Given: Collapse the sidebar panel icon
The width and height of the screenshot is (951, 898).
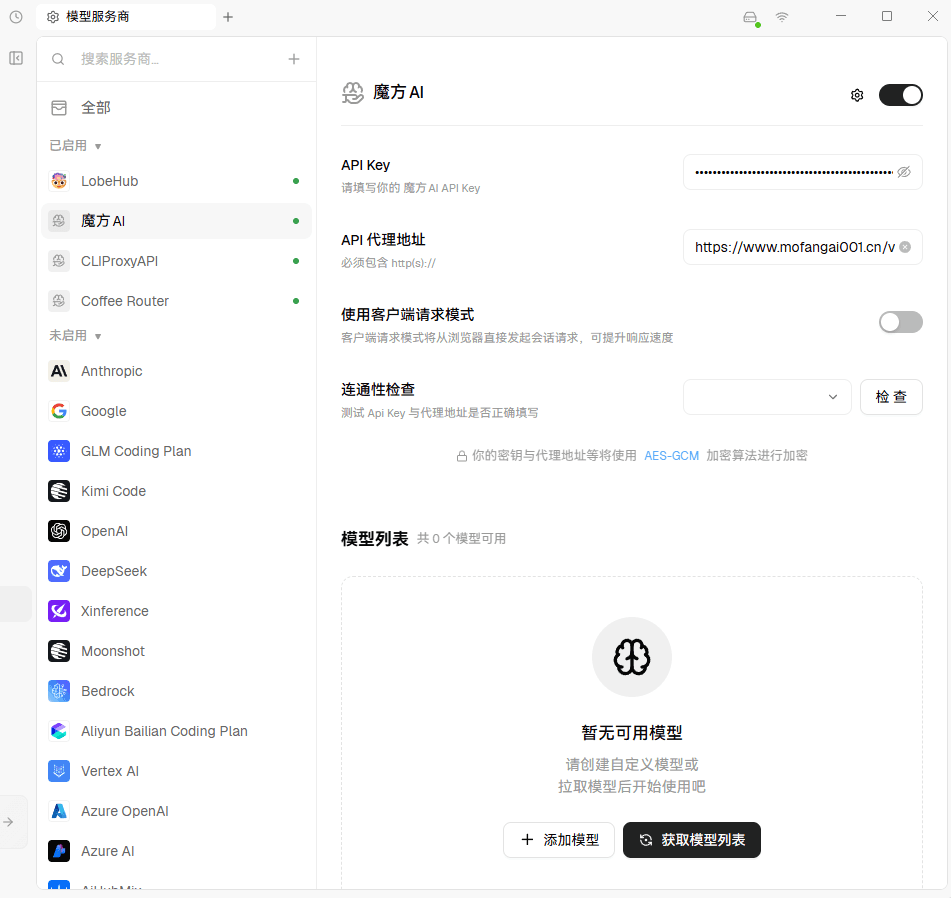Looking at the screenshot, I should pos(16,58).
